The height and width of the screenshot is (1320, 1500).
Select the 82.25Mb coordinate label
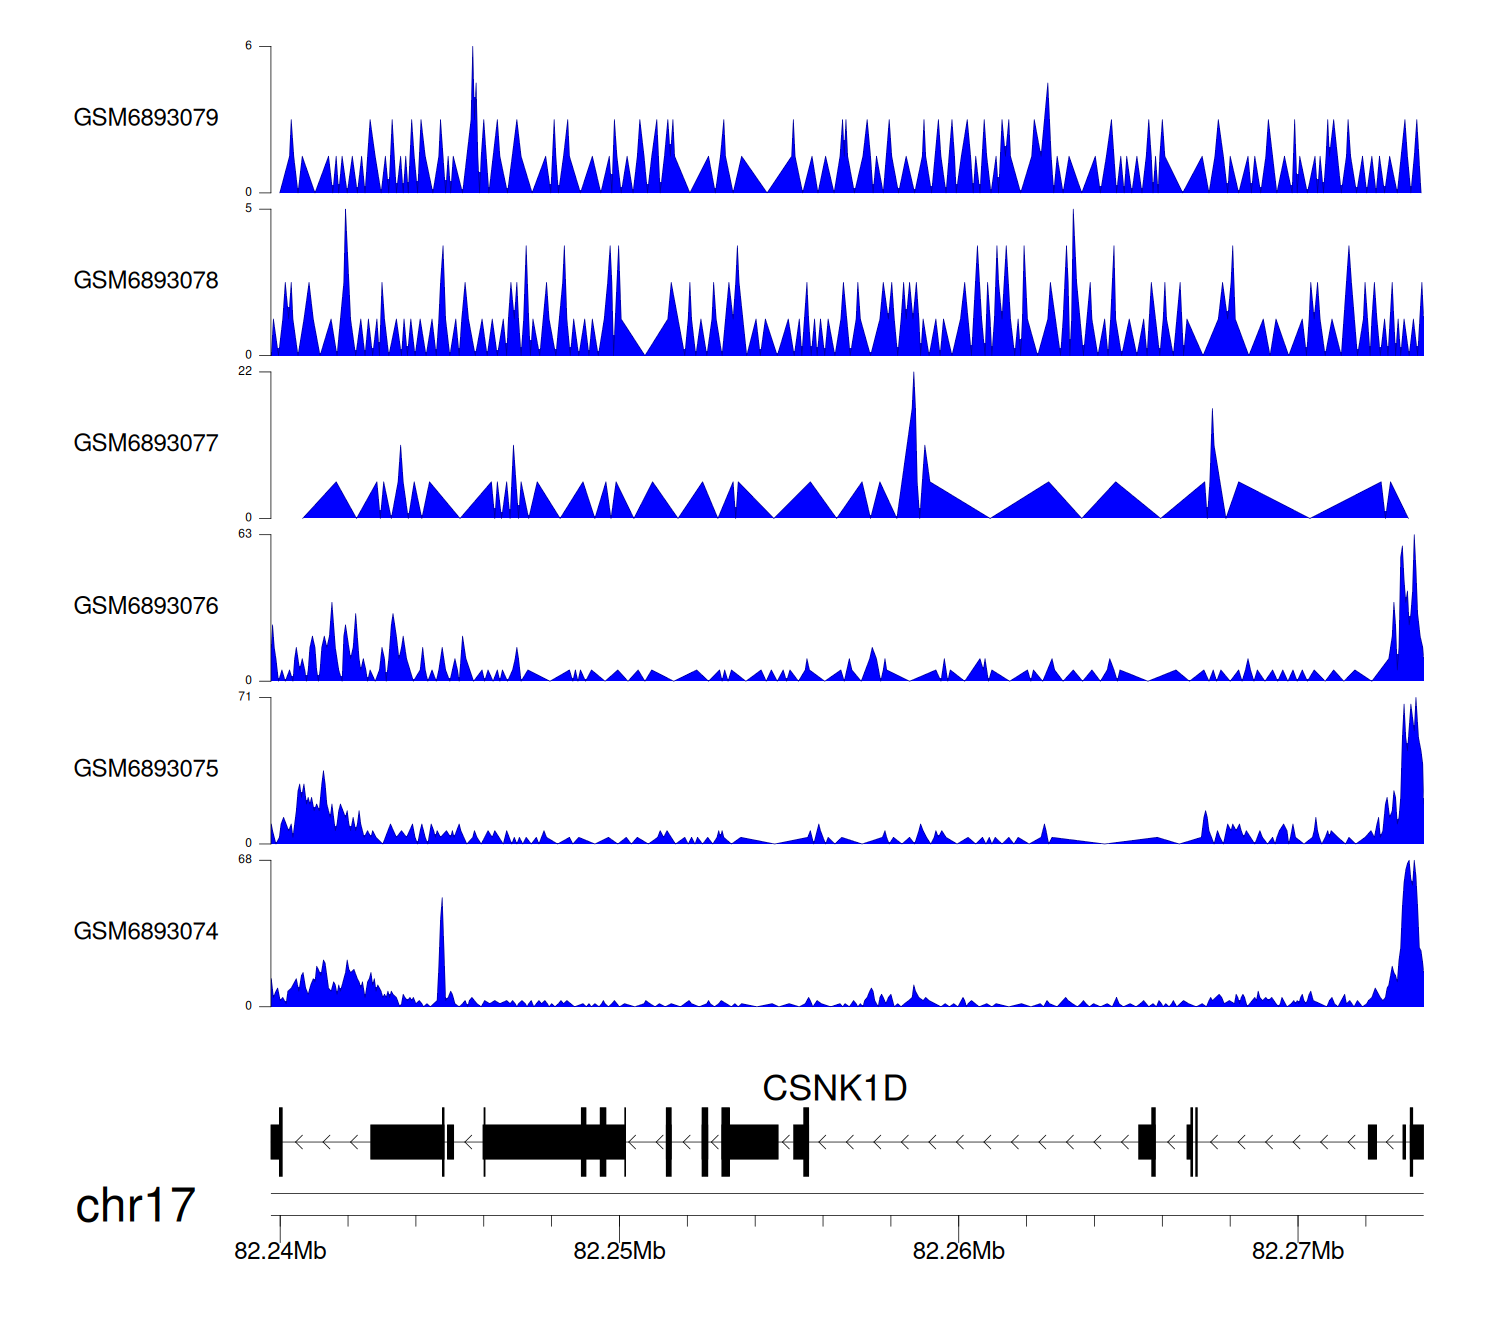619,1251
